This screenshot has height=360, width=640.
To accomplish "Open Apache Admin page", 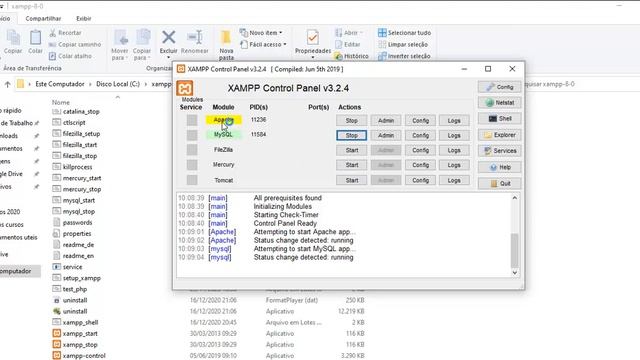I will click(386, 120).
